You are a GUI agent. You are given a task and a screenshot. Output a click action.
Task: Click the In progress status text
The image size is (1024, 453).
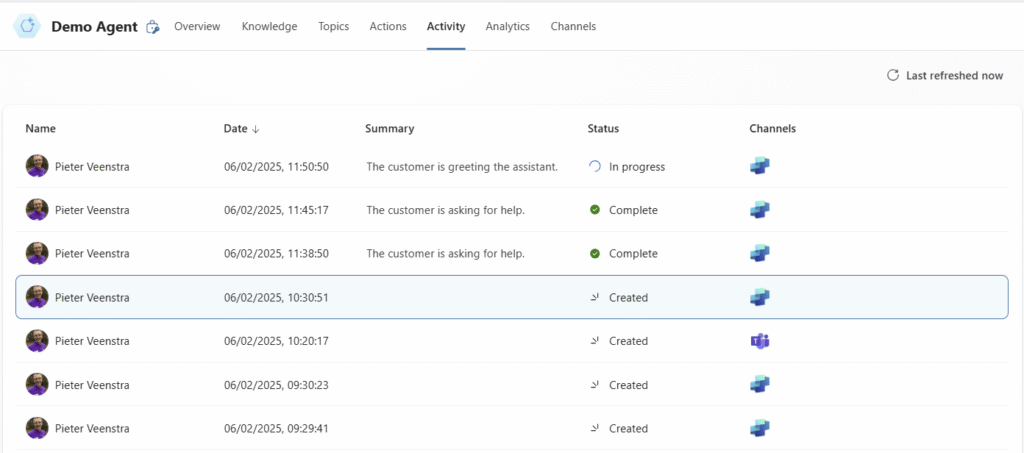637,166
